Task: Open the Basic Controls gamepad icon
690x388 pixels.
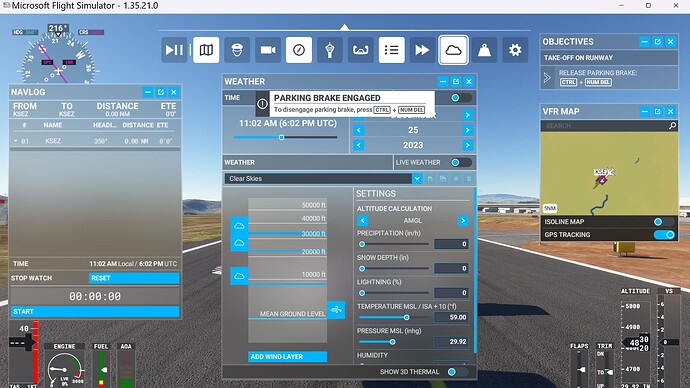Action: click(x=360, y=50)
